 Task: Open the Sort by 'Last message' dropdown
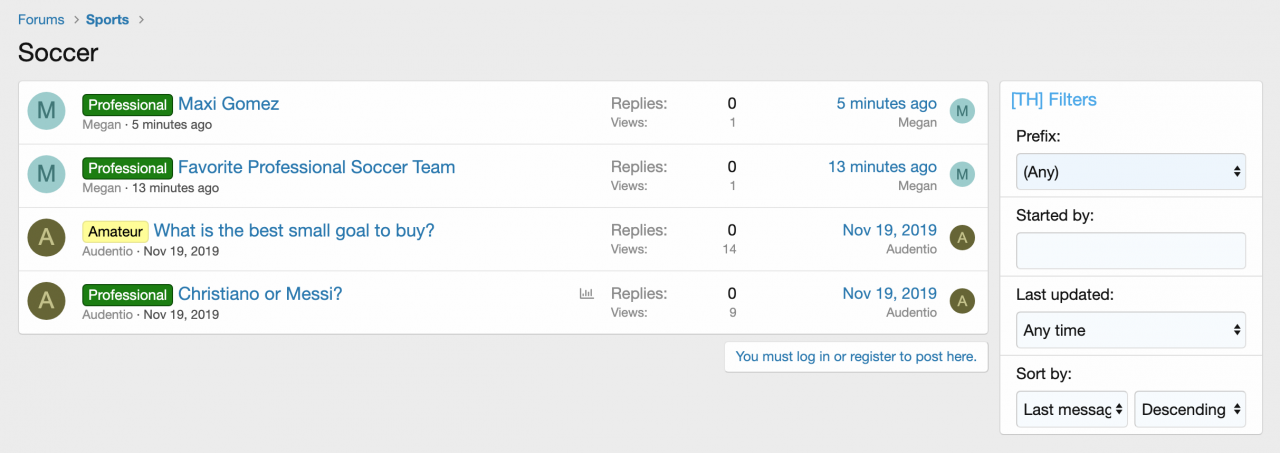coord(1071,409)
